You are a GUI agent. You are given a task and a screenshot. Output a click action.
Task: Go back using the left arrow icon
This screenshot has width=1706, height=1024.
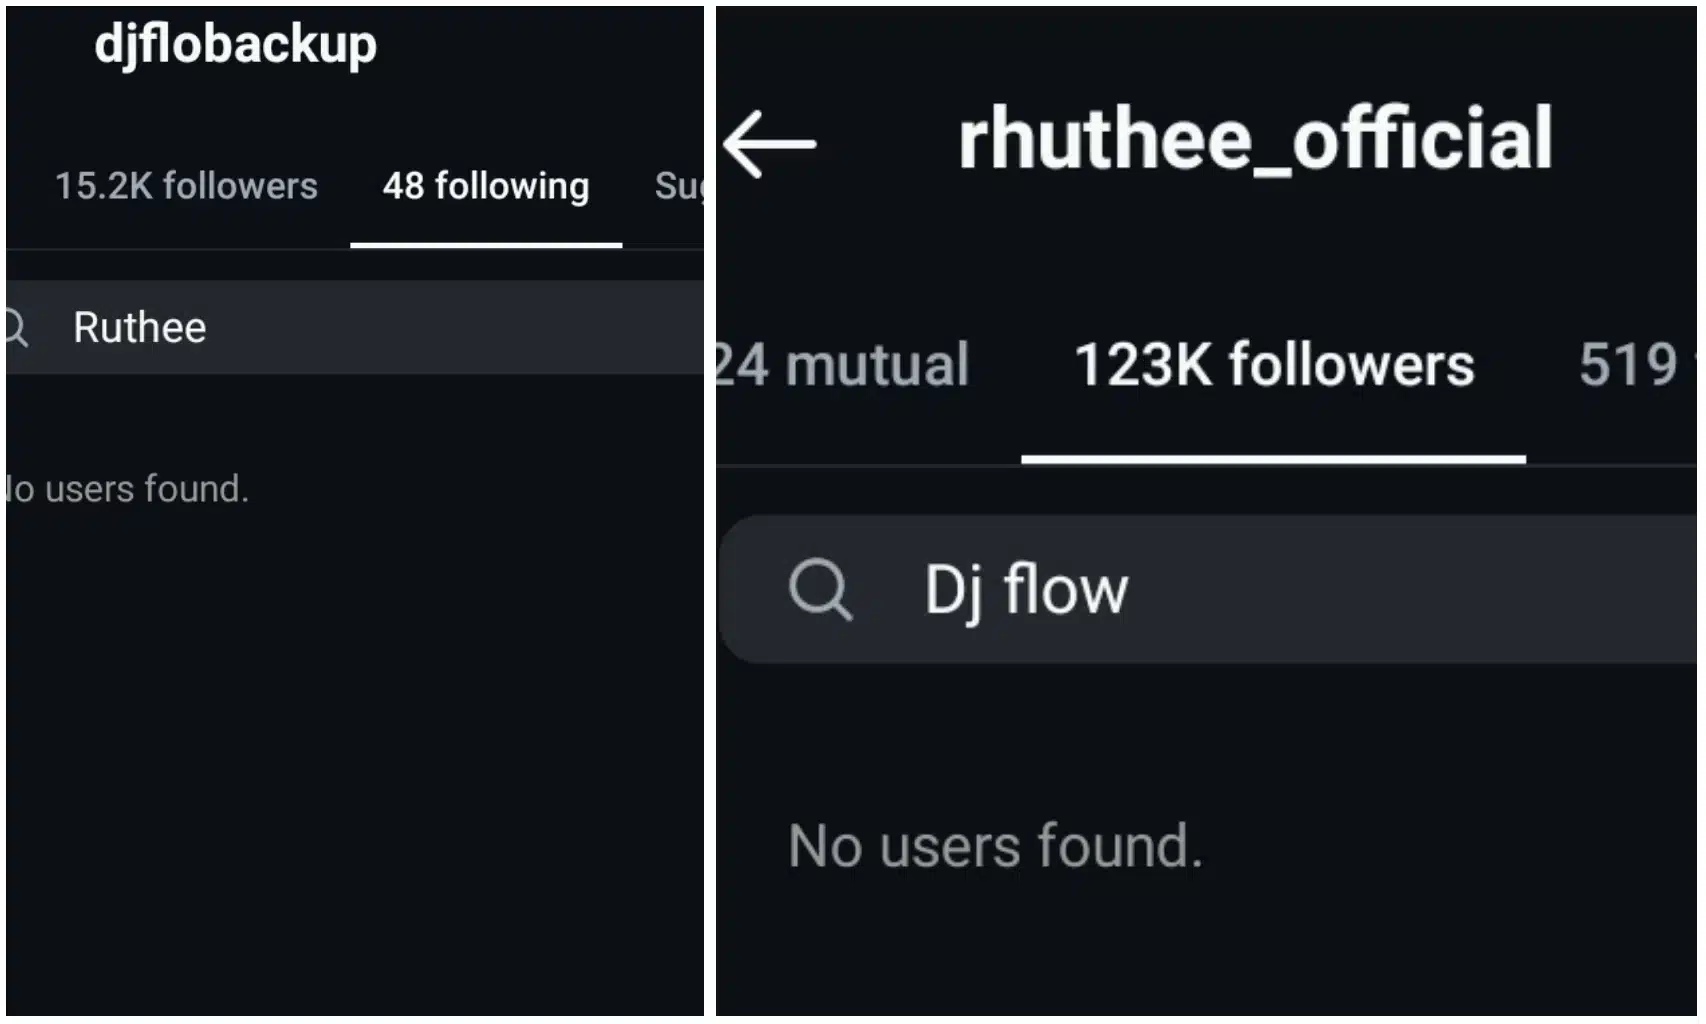click(769, 144)
